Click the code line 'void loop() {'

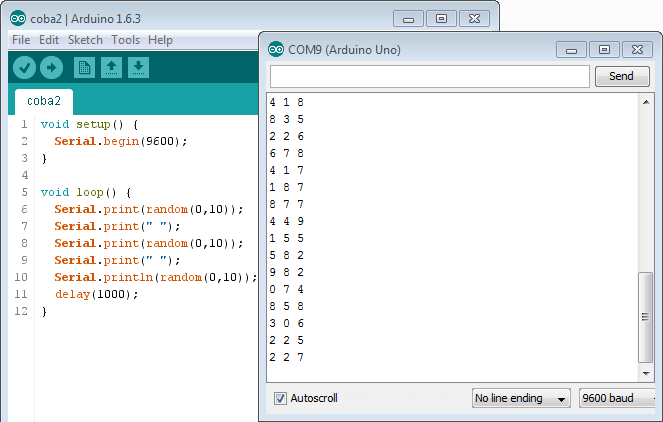point(86,192)
